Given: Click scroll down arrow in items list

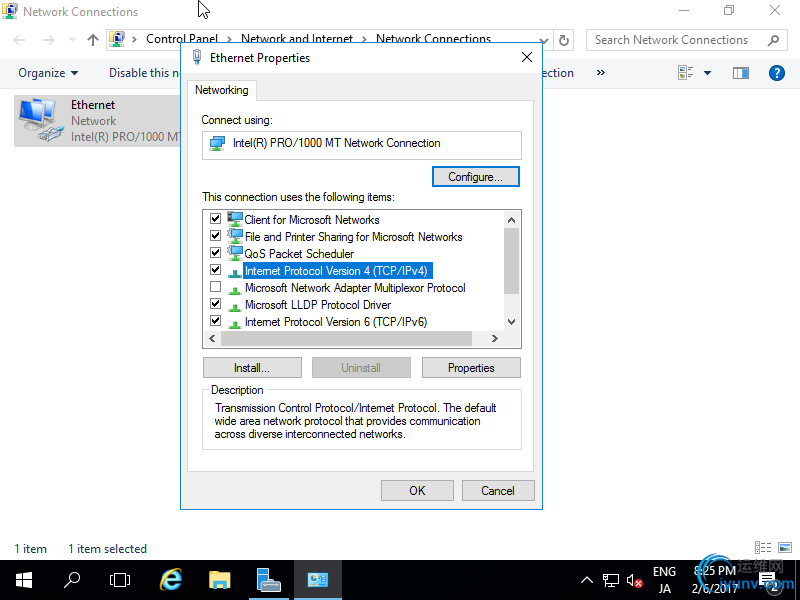Looking at the screenshot, I should coord(511,322).
